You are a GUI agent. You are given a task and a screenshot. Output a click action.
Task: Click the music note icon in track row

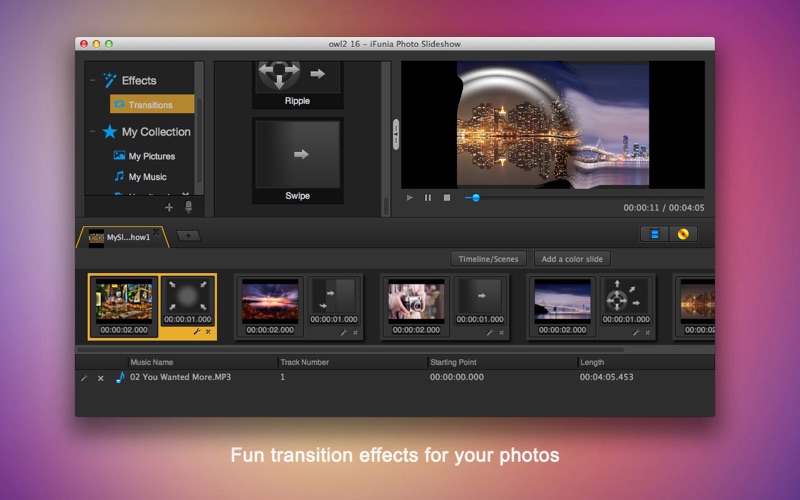[120, 378]
